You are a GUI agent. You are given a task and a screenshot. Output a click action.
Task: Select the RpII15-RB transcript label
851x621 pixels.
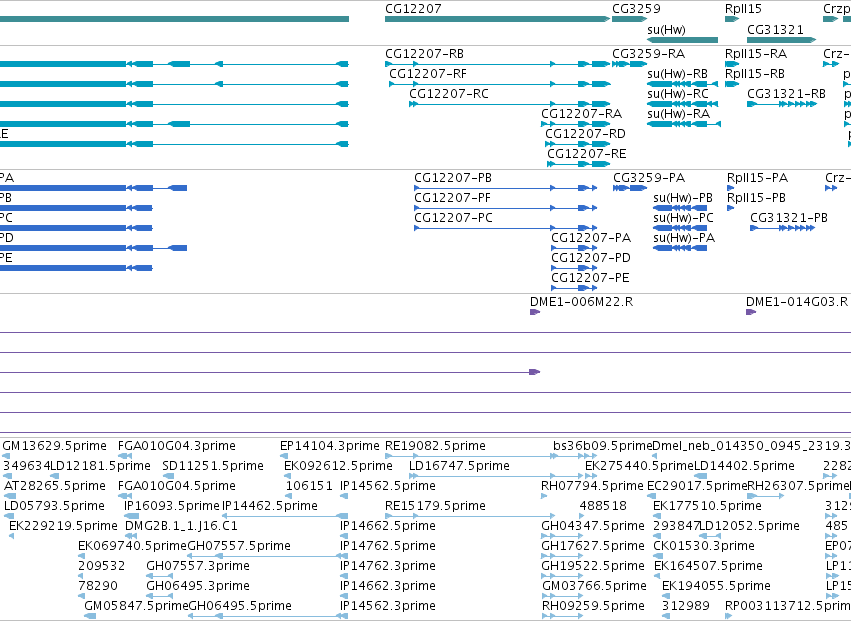click(x=754, y=74)
